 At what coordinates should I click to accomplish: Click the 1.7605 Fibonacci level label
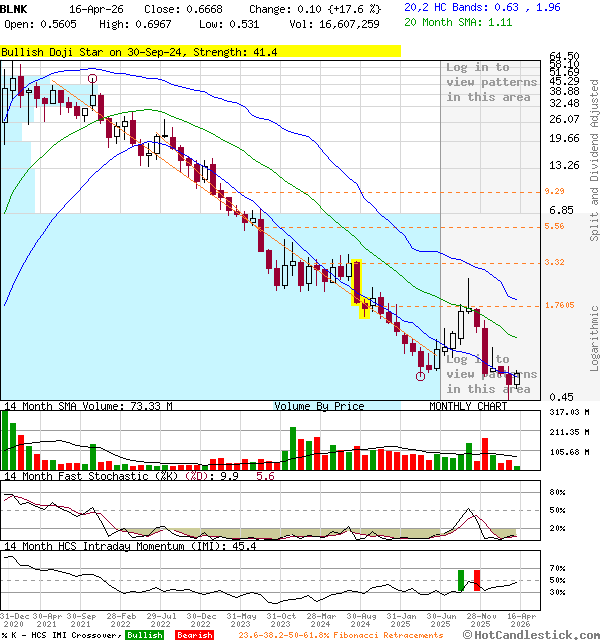click(559, 306)
